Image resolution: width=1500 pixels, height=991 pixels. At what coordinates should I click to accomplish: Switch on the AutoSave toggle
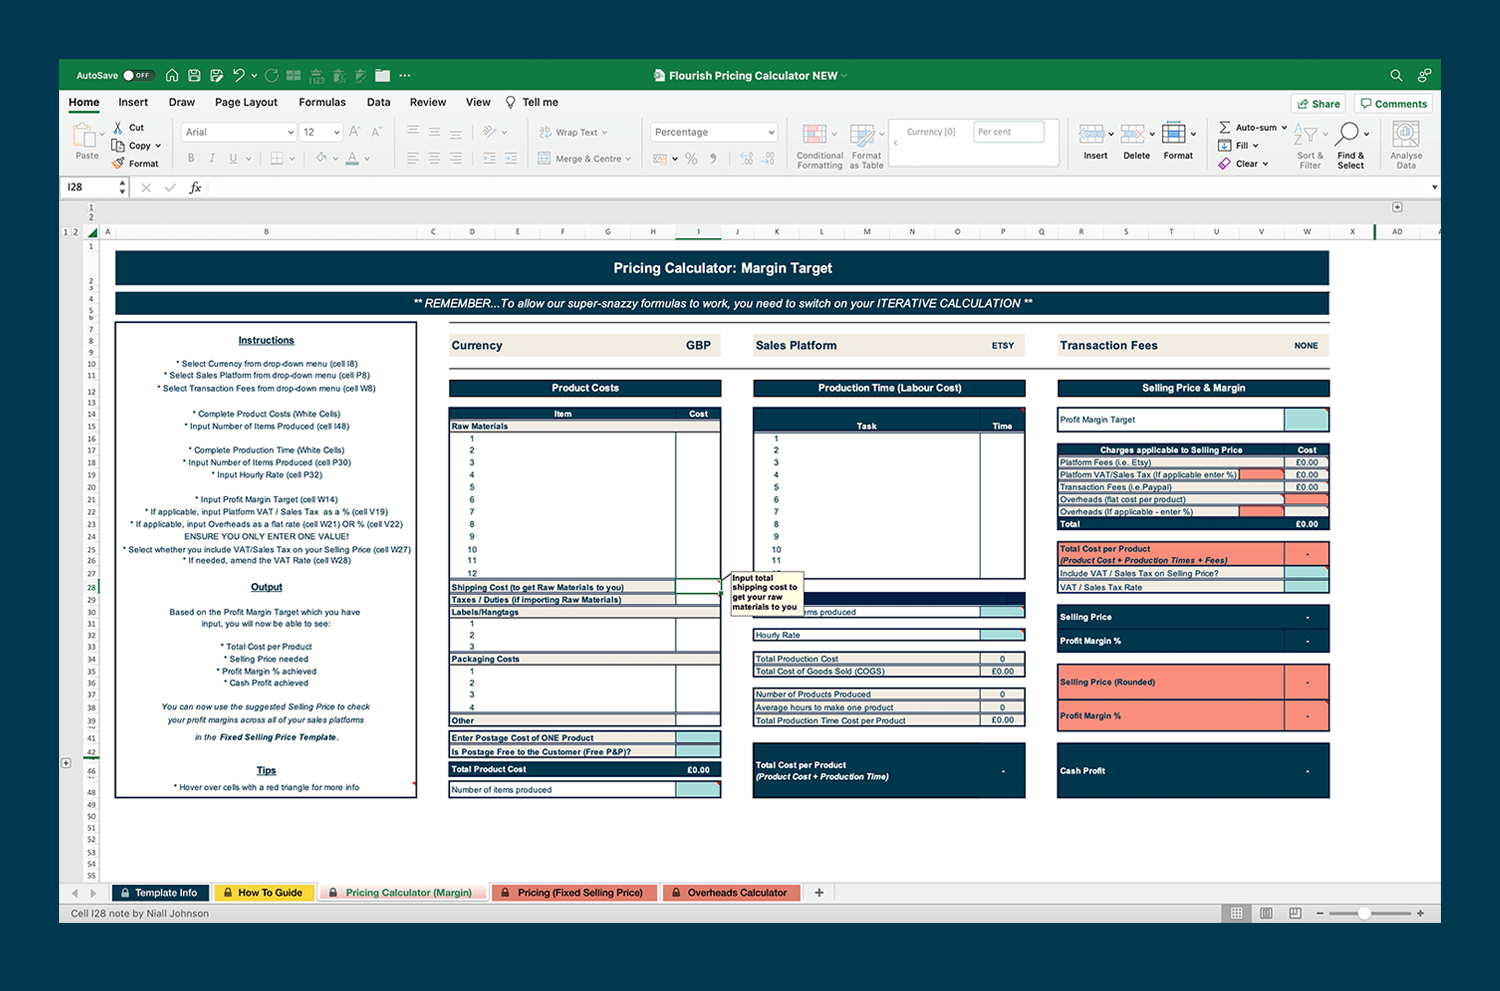pos(138,75)
